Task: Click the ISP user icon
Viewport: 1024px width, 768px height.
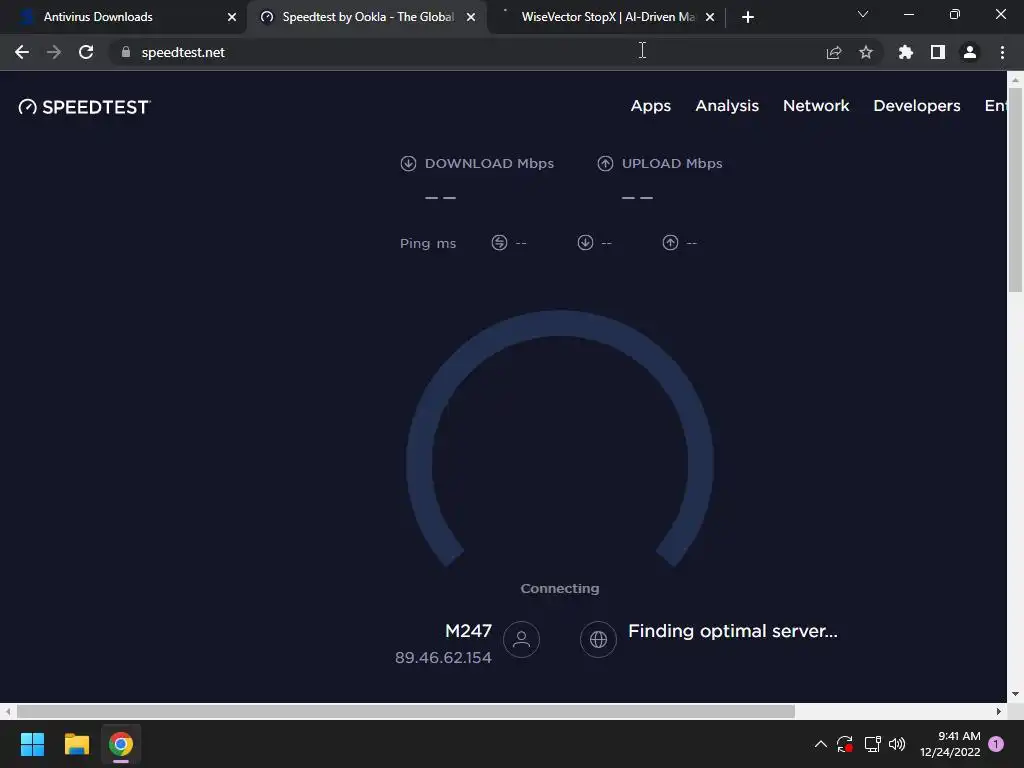Action: 521,639
